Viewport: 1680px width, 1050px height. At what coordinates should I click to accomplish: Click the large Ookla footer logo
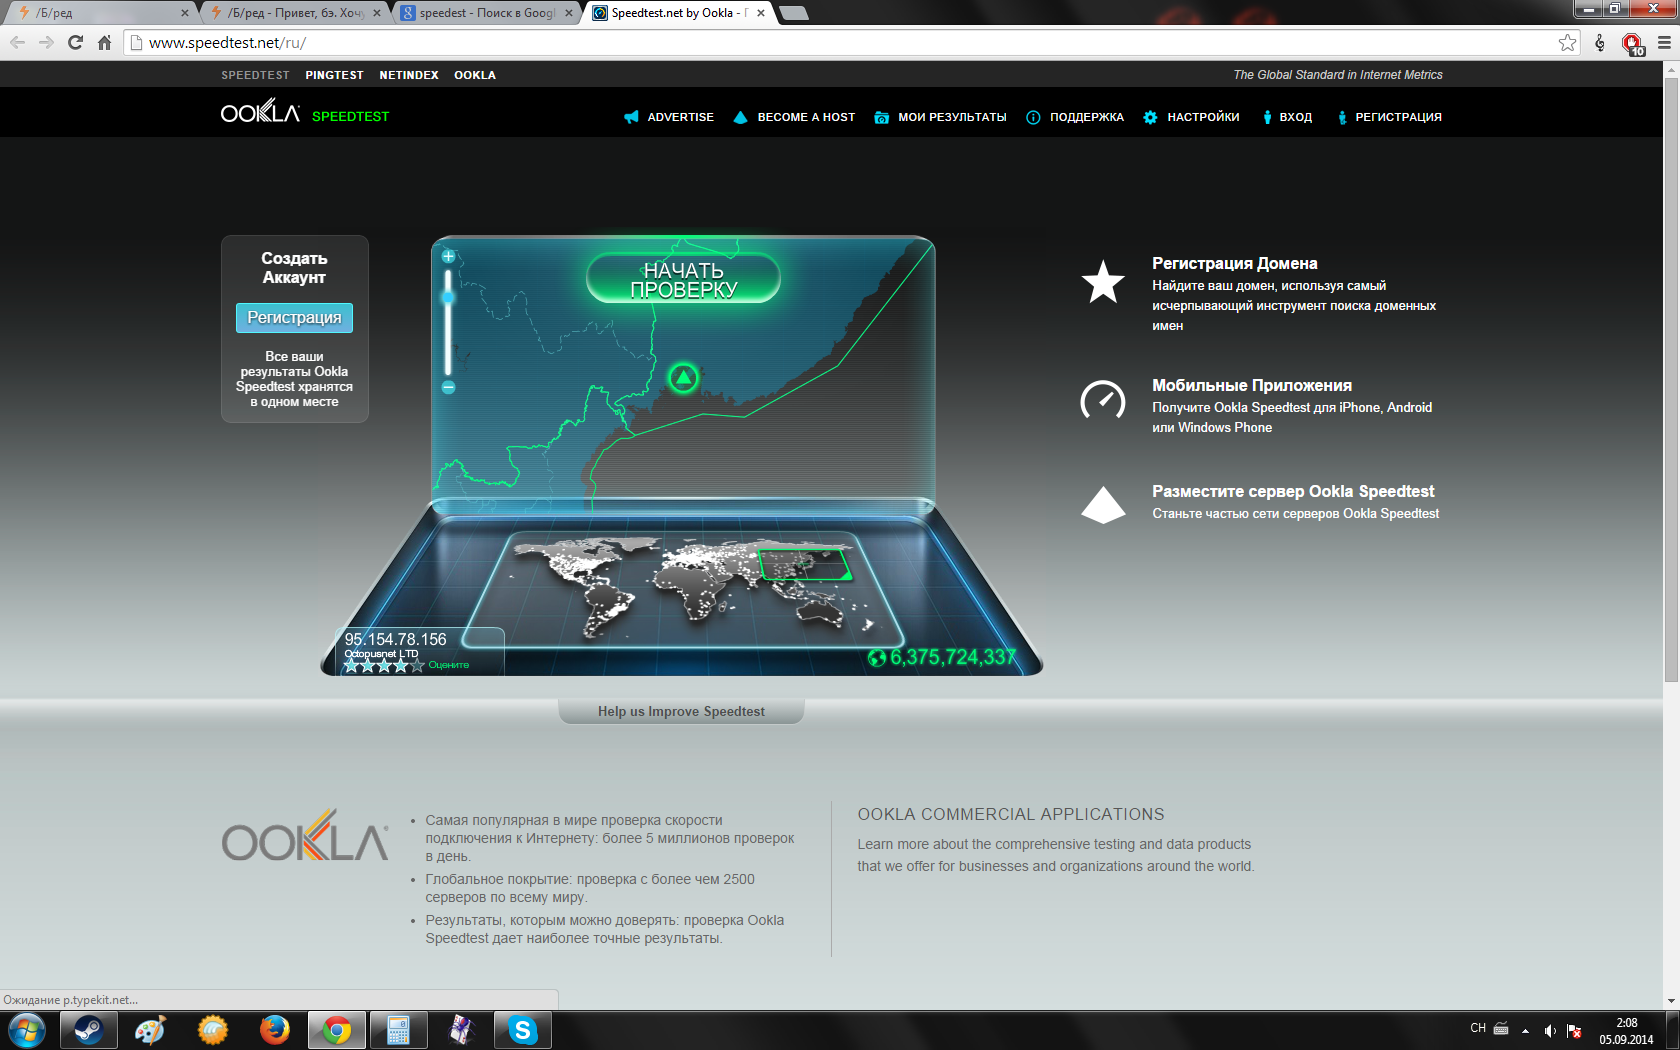pyautogui.click(x=305, y=836)
